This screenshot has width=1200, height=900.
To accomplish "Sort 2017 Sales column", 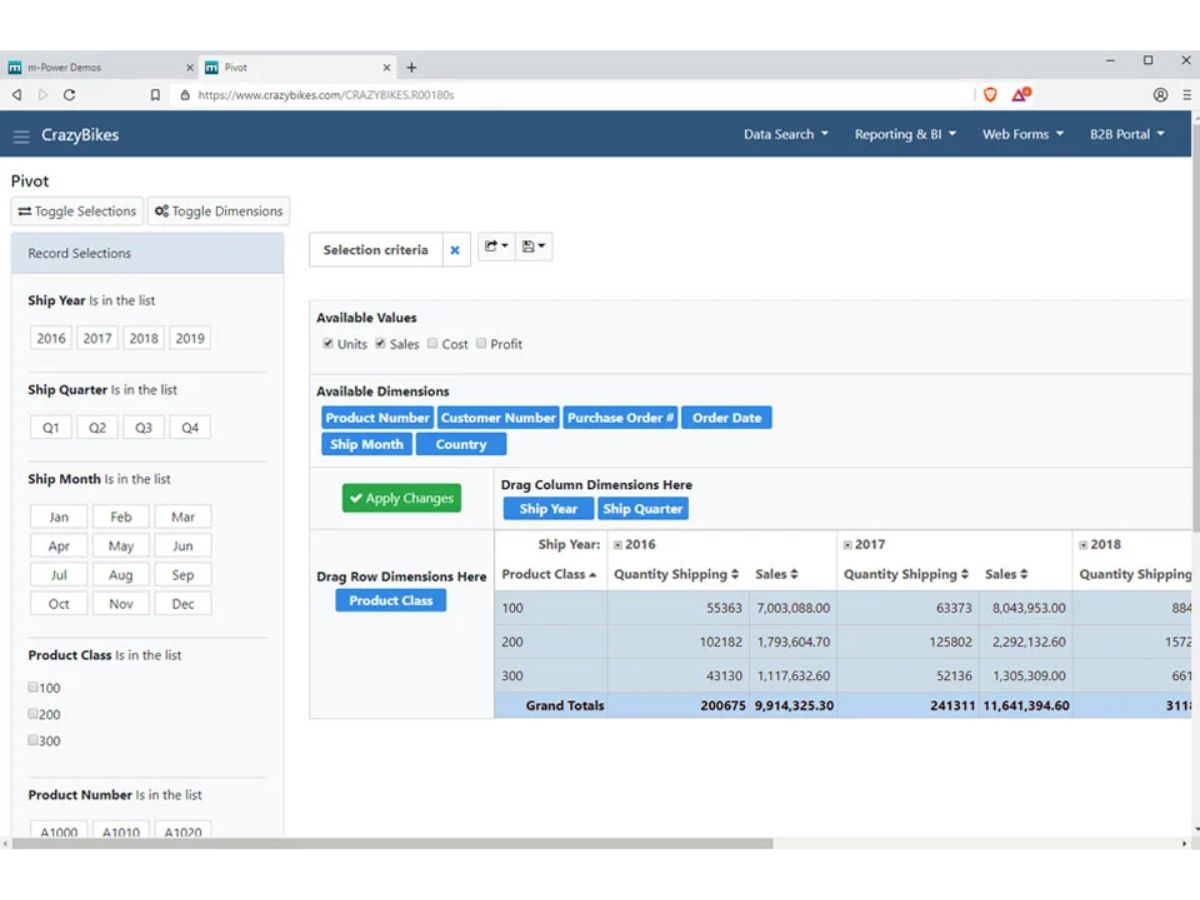I will pos(1024,575).
